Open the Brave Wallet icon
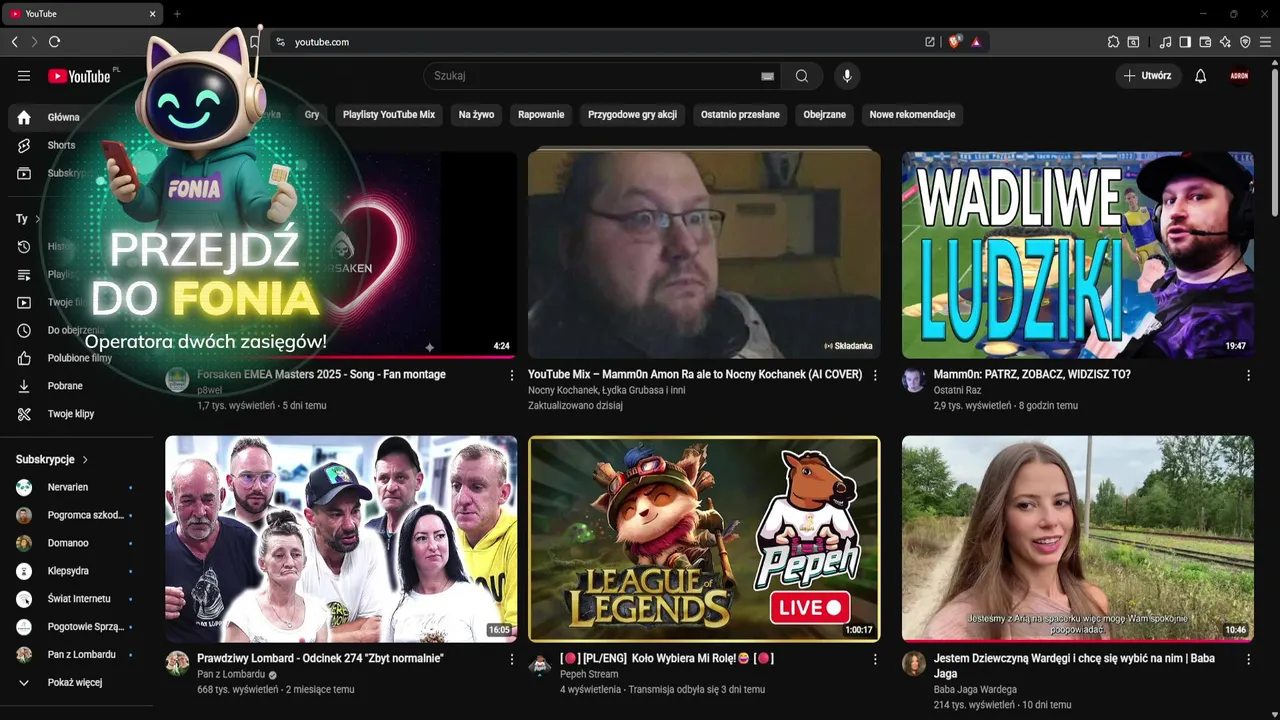1280x720 pixels. coord(1205,42)
